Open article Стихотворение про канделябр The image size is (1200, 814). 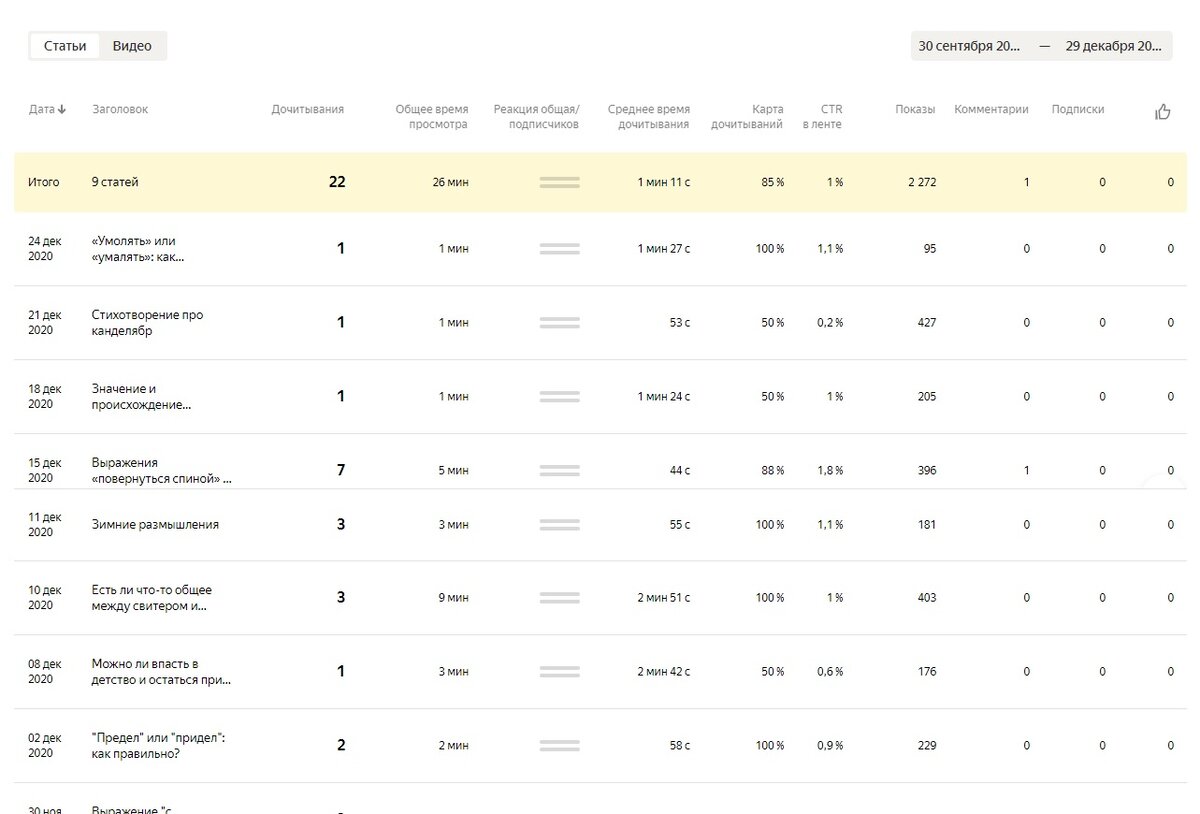tap(147, 323)
